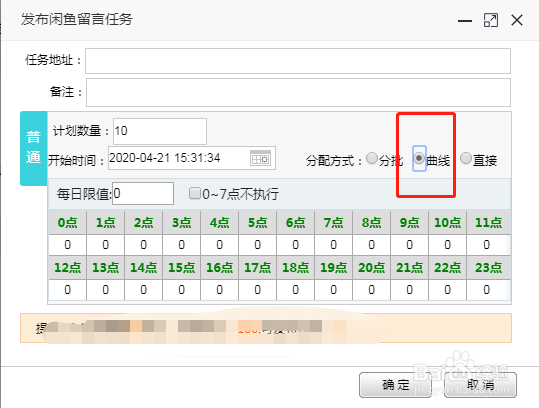Image resolution: width=539 pixels, height=408 pixels.
Task: Click the 11点 column header
Action: coord(488,223)
